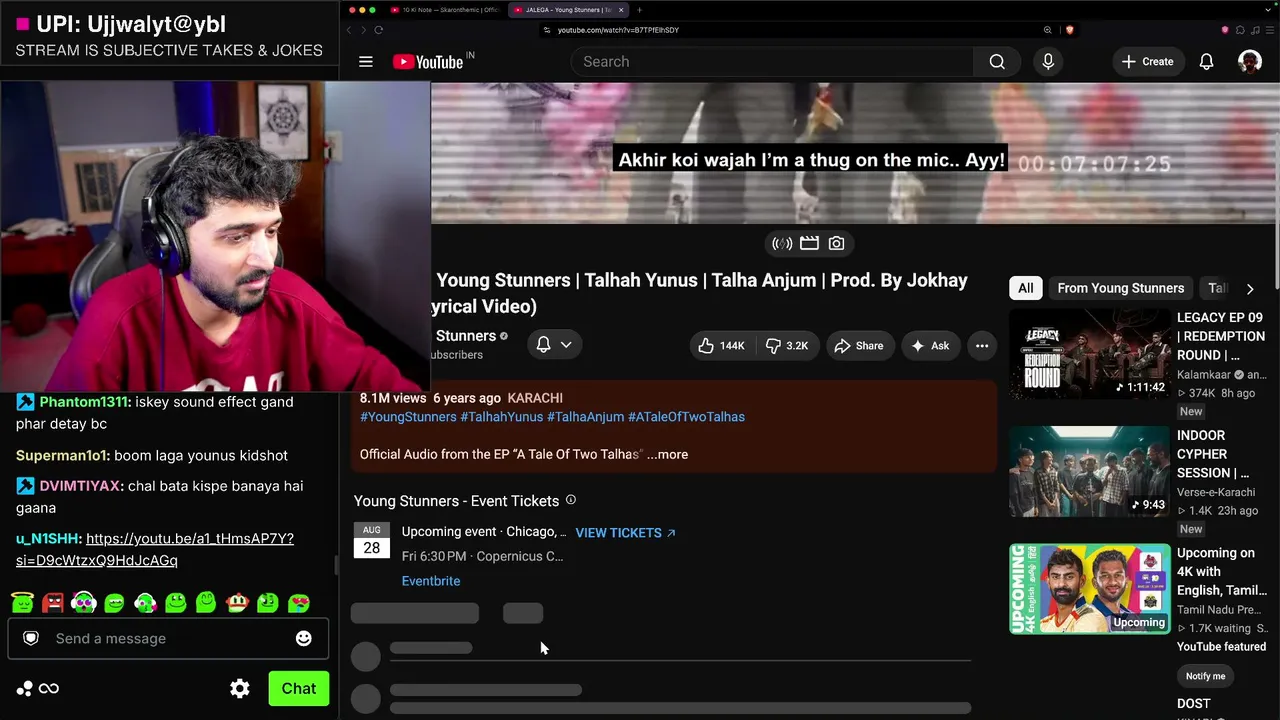Start voice search with the microphone
Screen dimensions: 1280x720
1048,62
